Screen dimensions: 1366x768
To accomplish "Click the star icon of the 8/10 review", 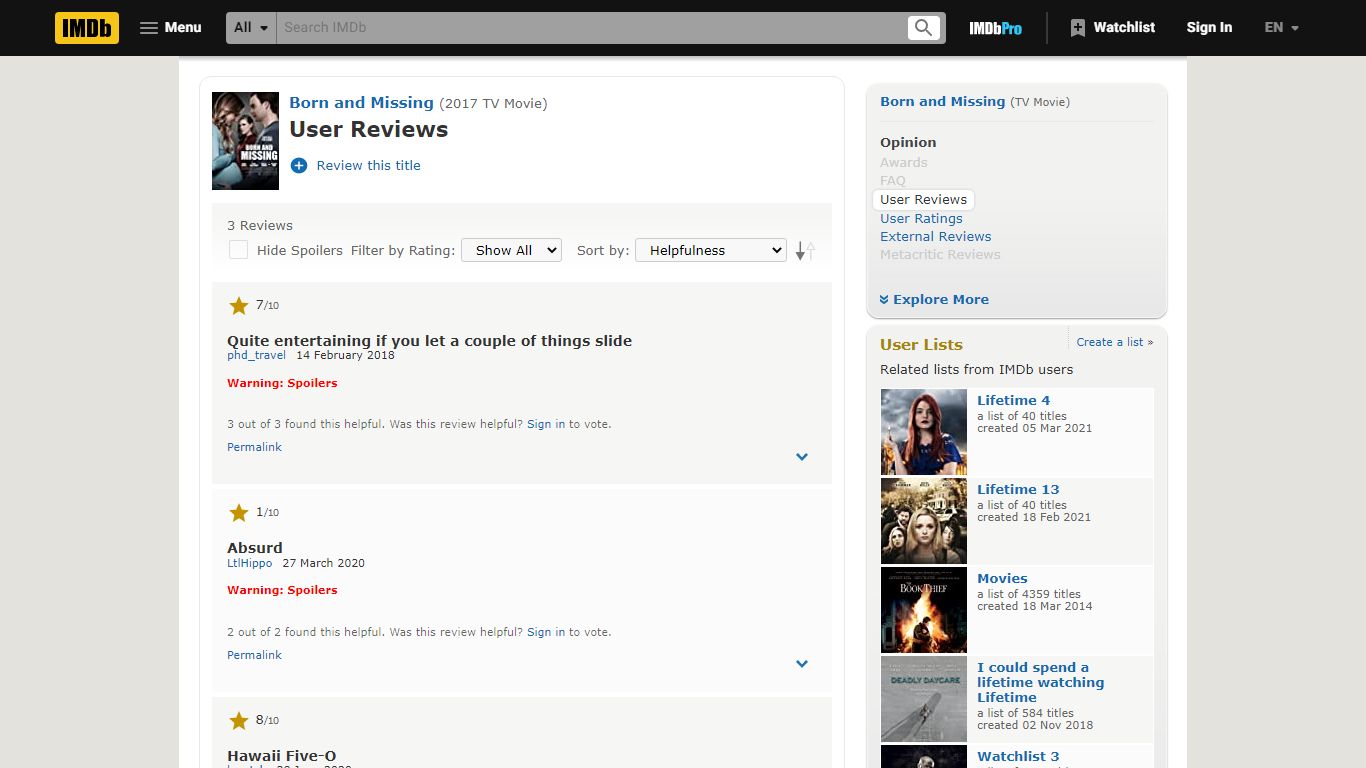I will click(239, 721).
